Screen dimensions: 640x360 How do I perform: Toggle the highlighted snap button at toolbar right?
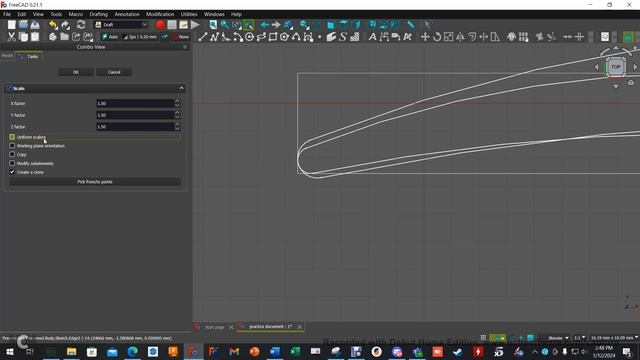628,37
